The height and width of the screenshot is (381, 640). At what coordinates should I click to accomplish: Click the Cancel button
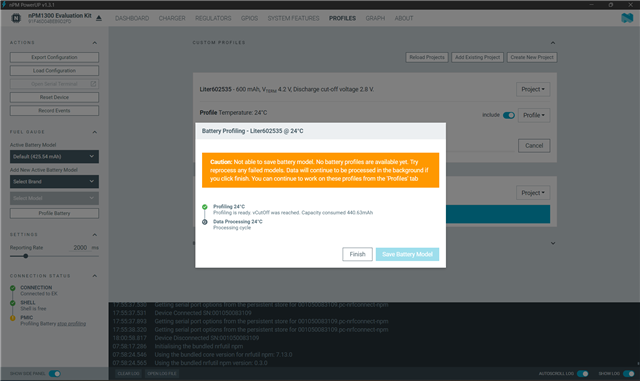click(534, 146)
